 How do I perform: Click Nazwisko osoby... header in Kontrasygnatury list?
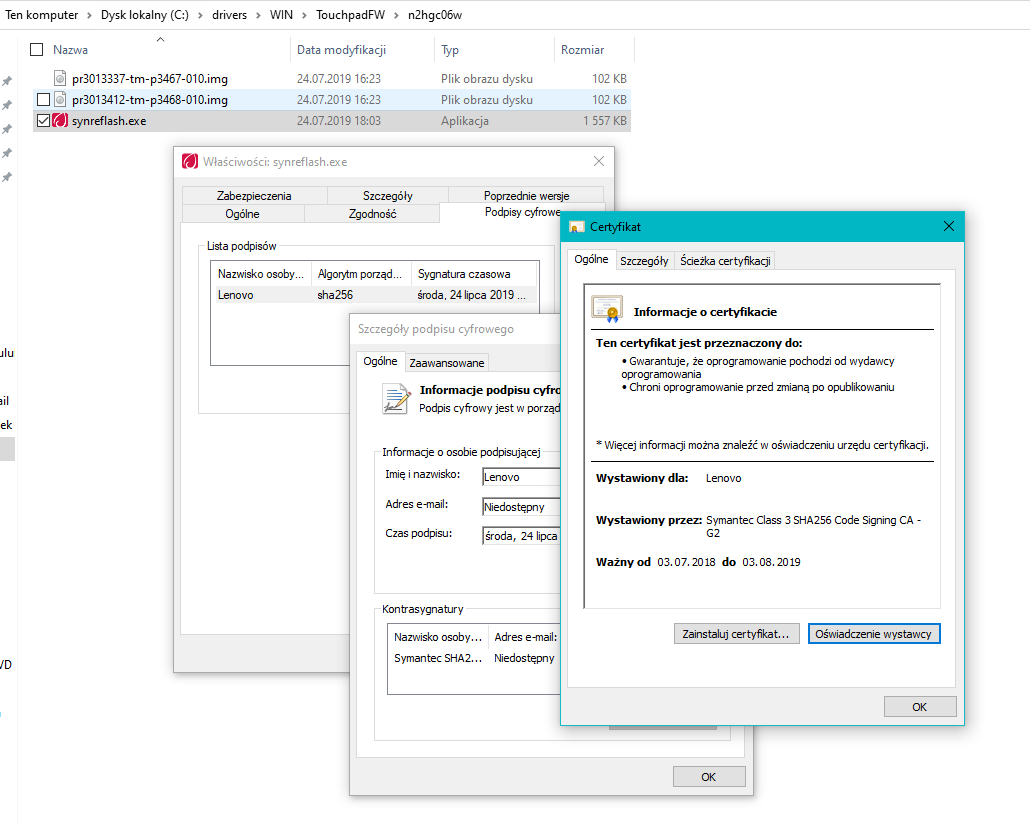click(x=438, y=637)
